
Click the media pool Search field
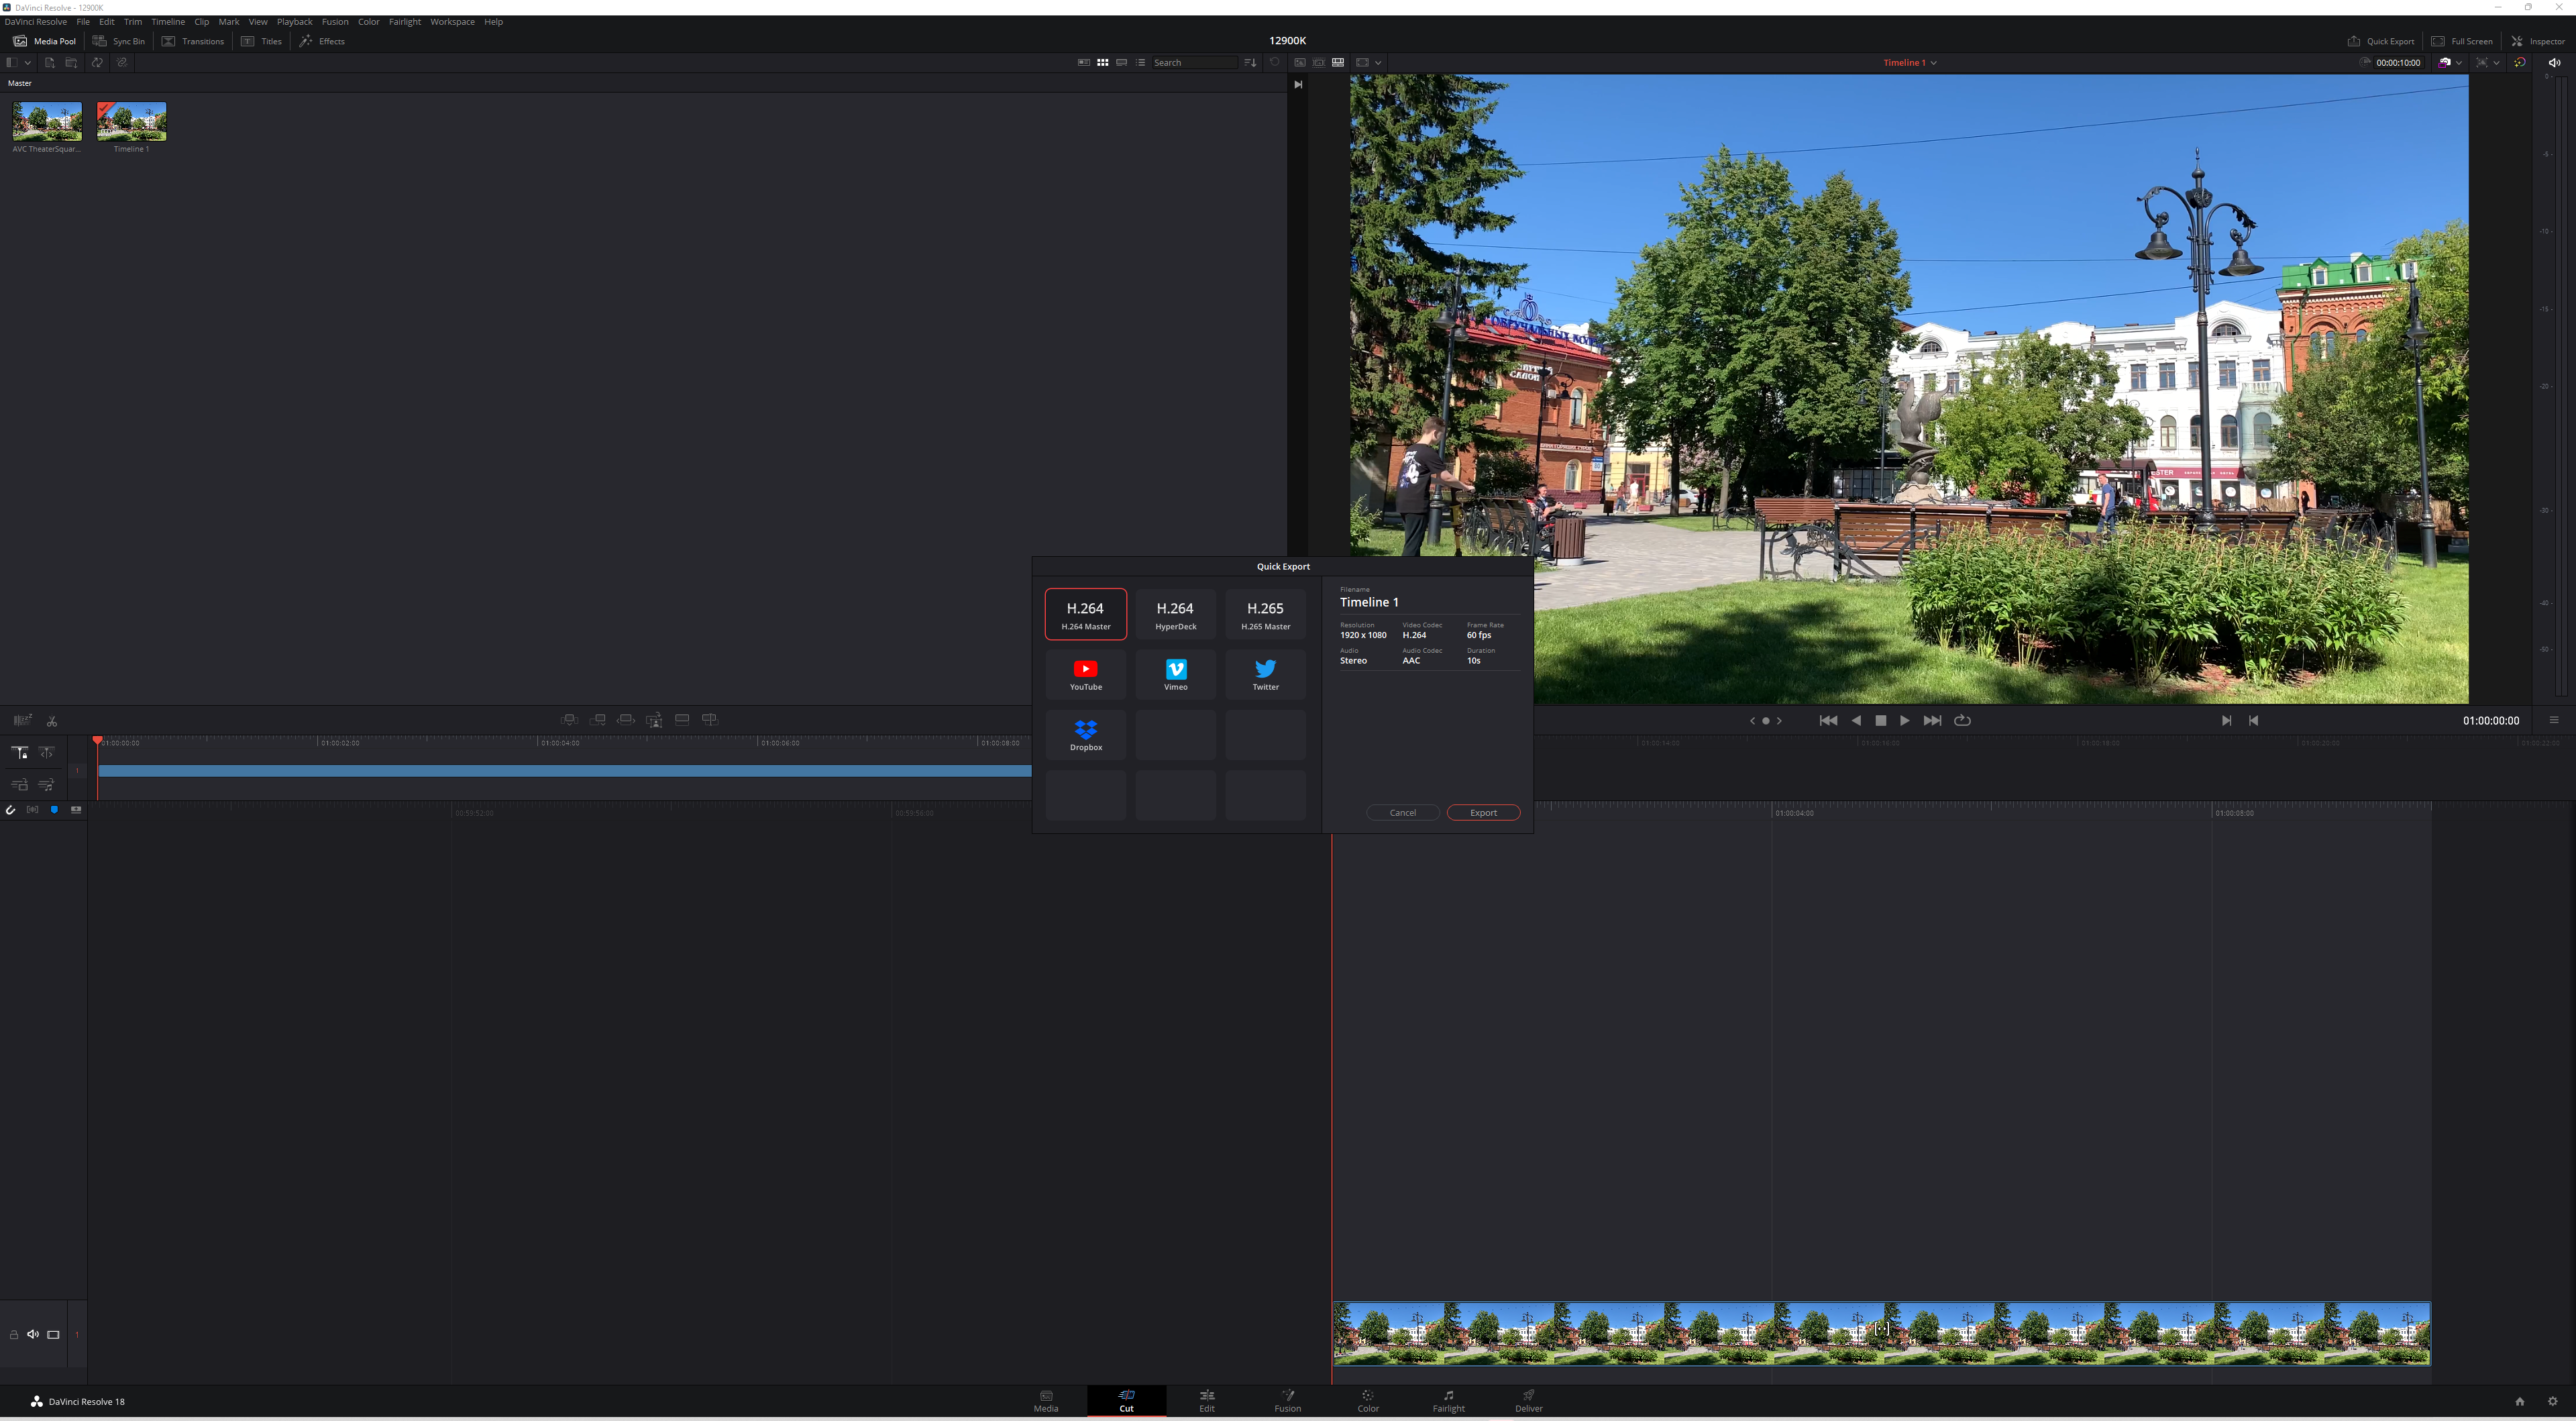[x=1194, y=62]
